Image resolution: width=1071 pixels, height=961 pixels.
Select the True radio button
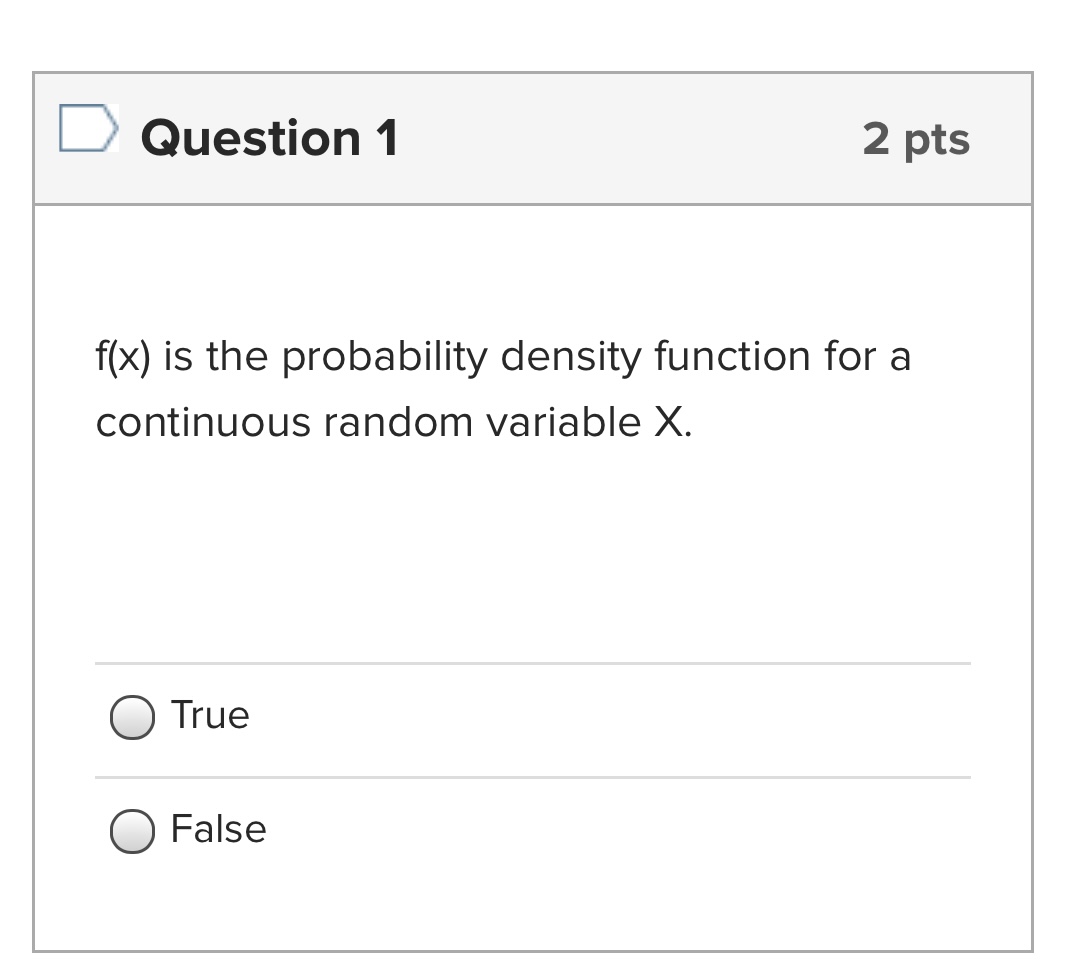[x=131, y=716]
